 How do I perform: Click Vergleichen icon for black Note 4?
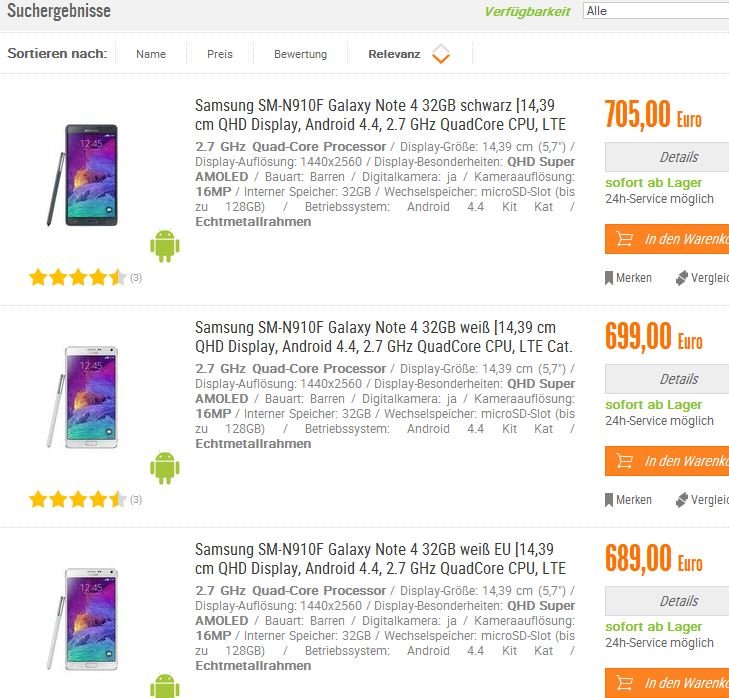682,278
